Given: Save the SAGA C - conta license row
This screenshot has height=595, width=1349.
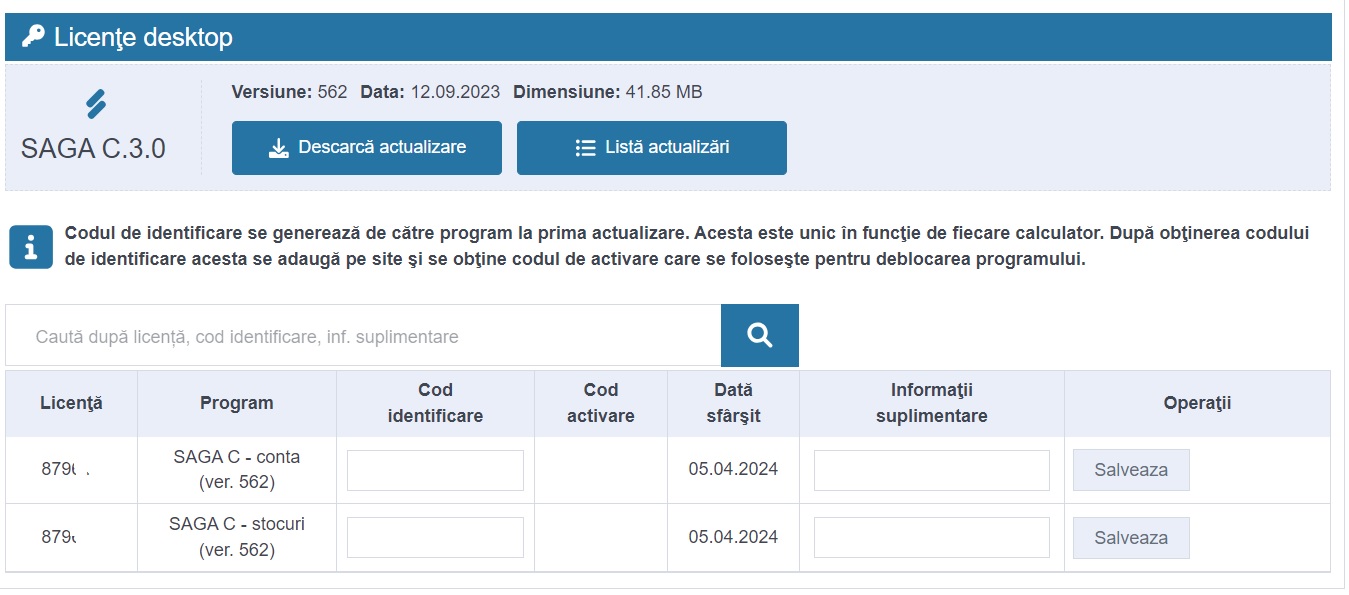Looking at the screenshot, I should coord(1131,470).
